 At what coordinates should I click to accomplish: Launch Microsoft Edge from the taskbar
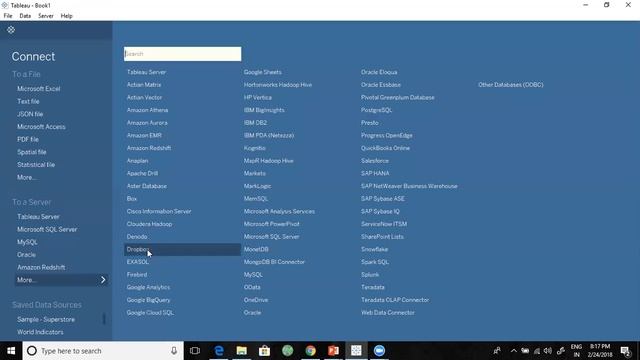click(219, 351)
